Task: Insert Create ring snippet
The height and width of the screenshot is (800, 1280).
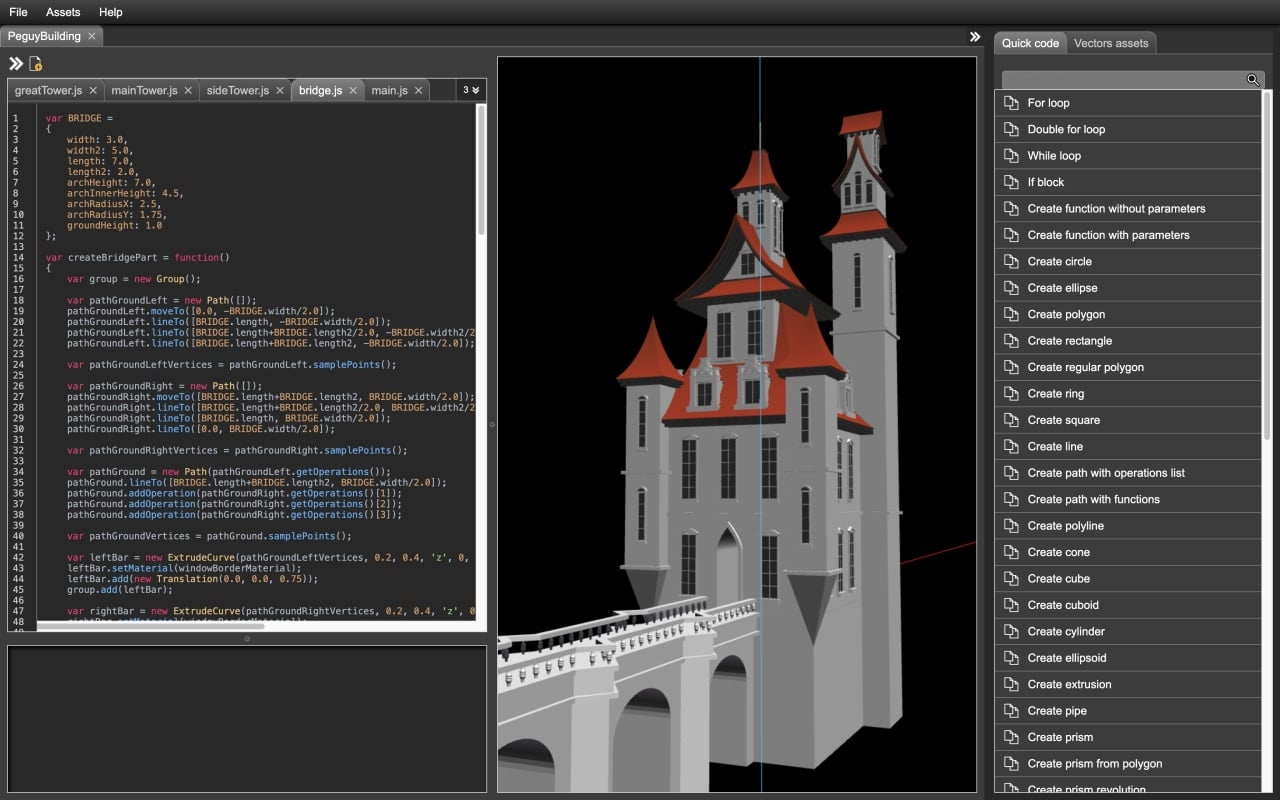Action: click(1128, 394)
